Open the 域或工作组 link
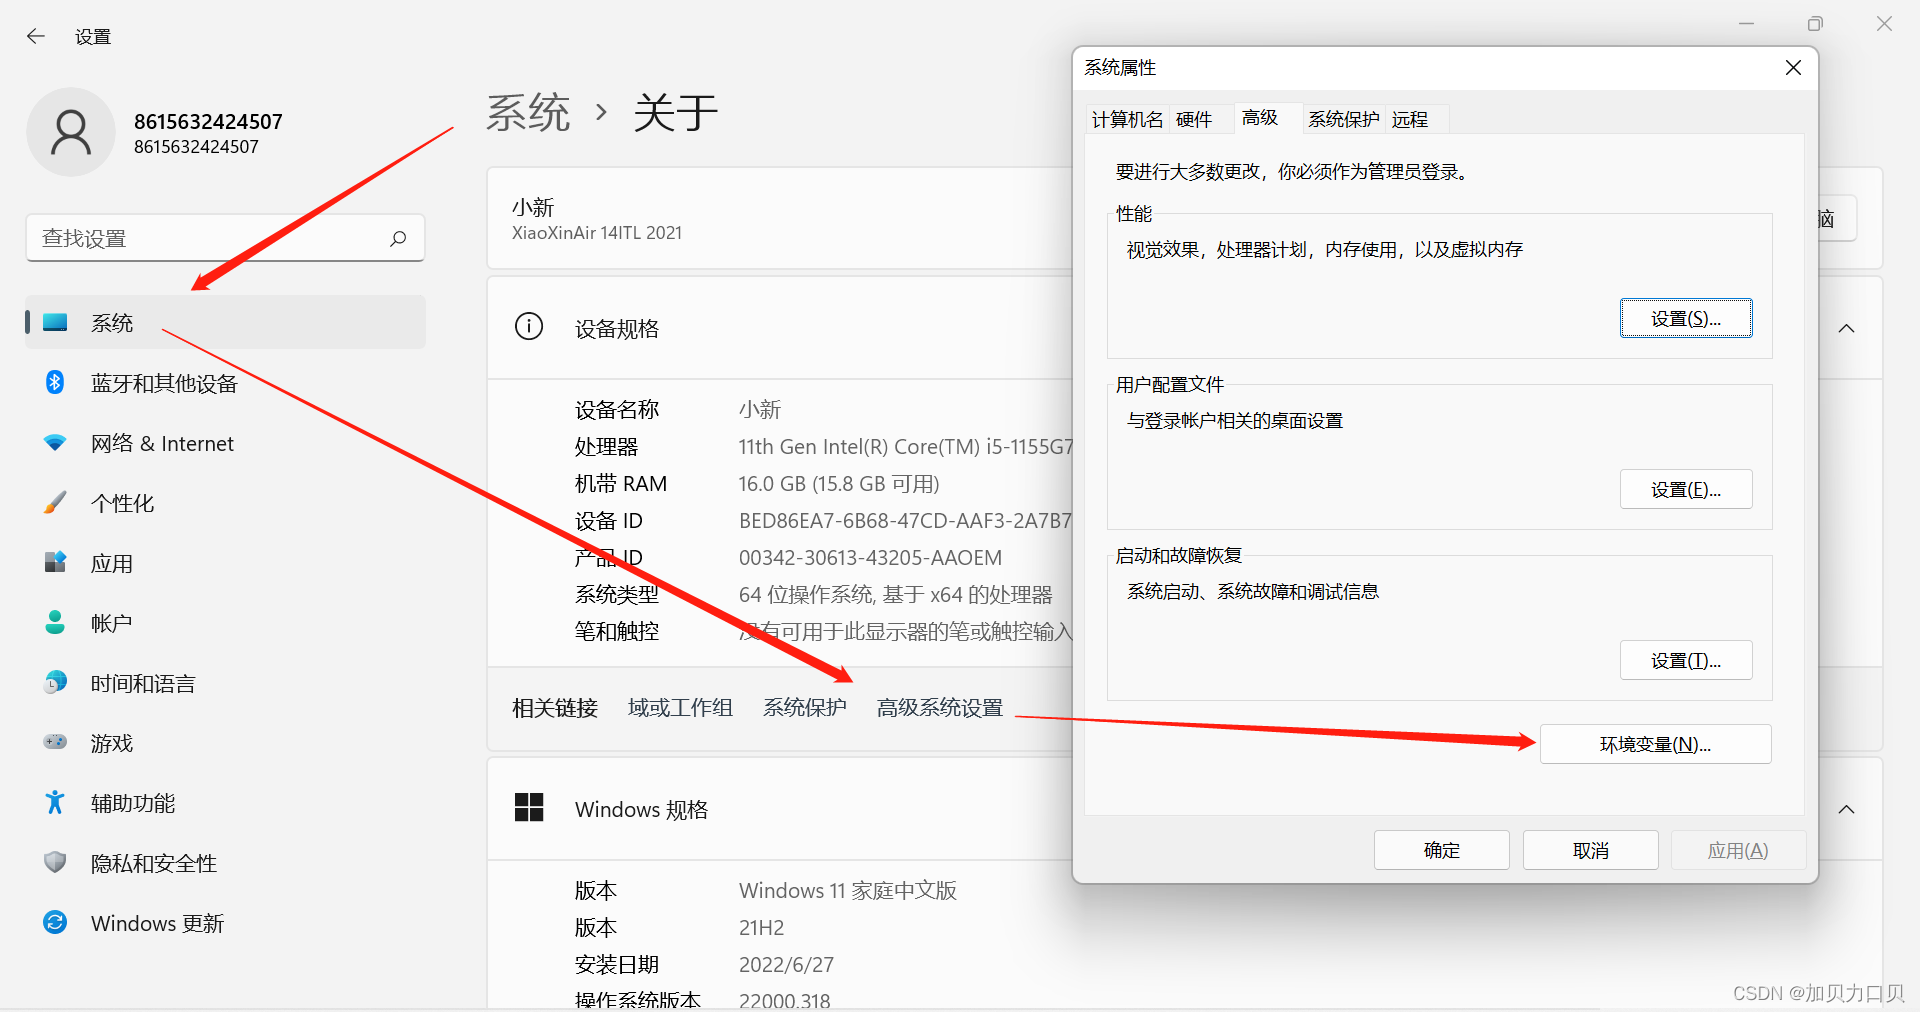This screenshot has width=1920, height=1012. pos(680,708)
